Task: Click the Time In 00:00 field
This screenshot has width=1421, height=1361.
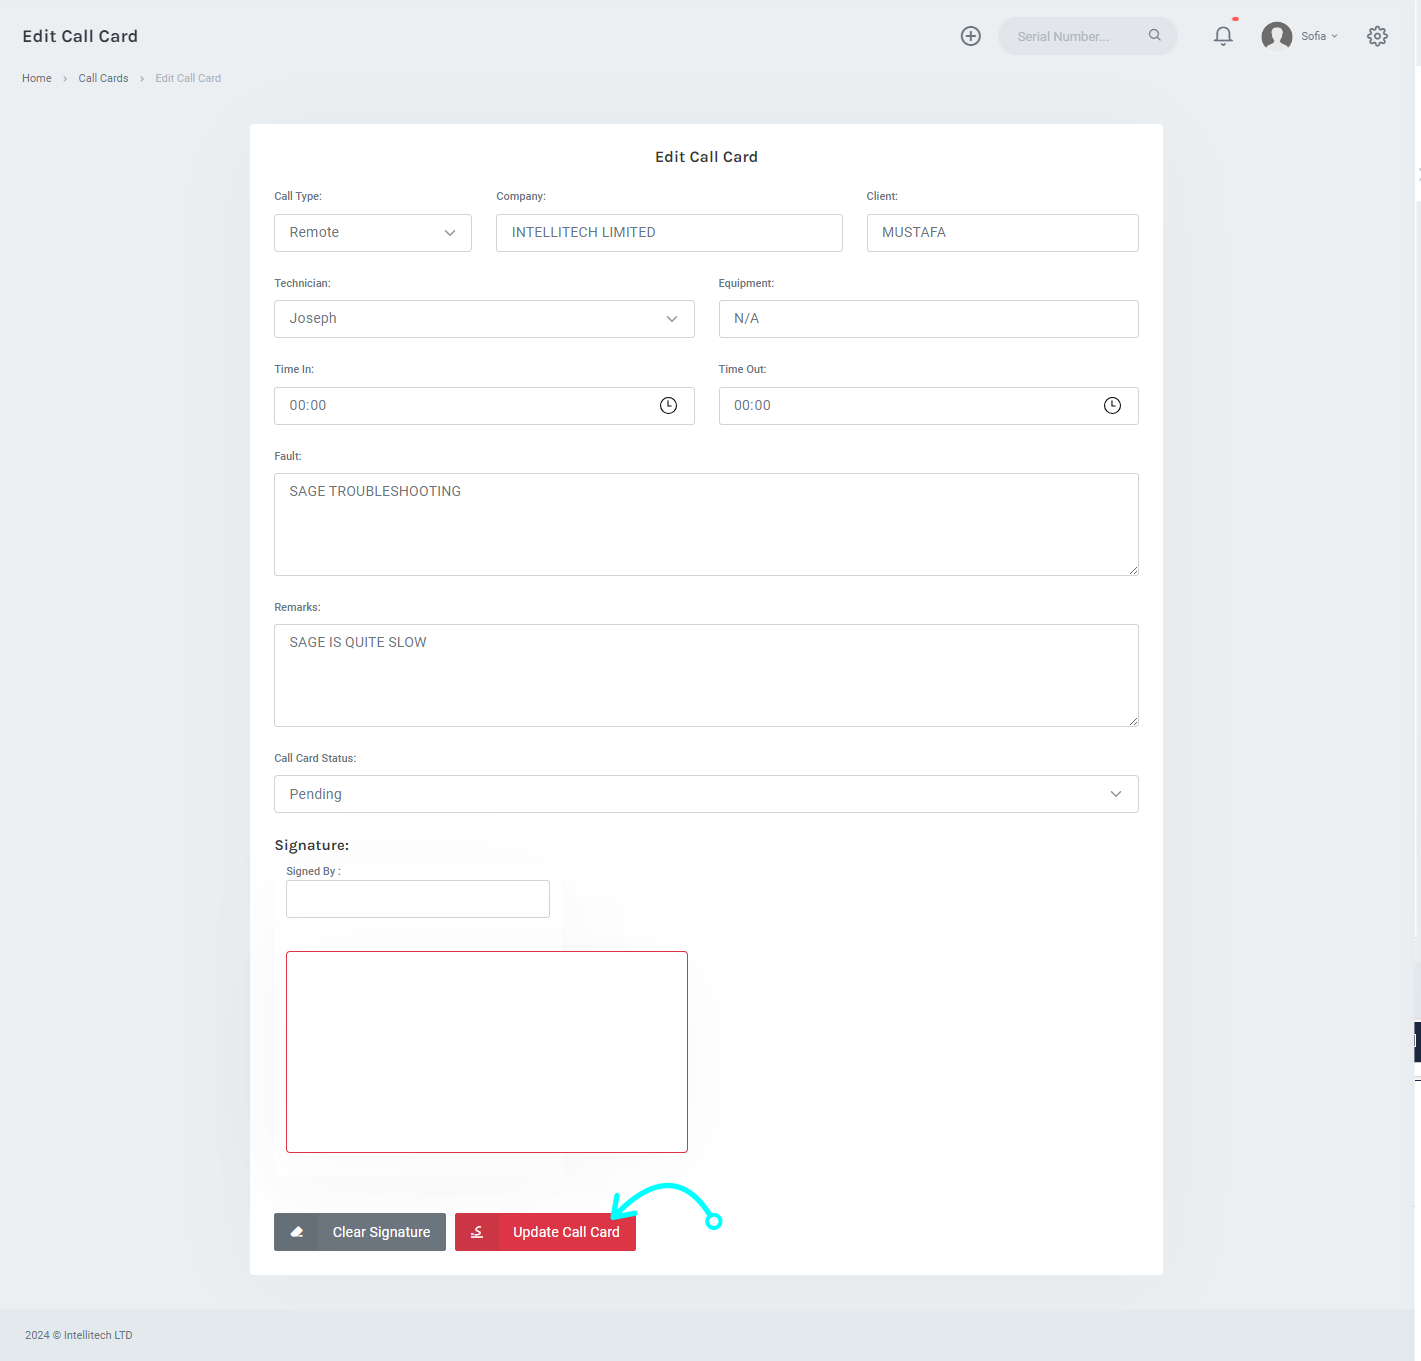Action: coord(484,405)
